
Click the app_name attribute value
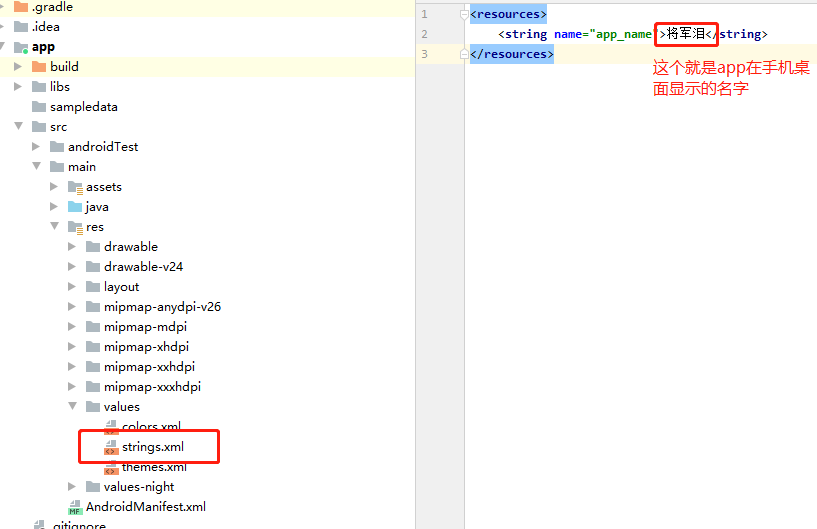622,34
